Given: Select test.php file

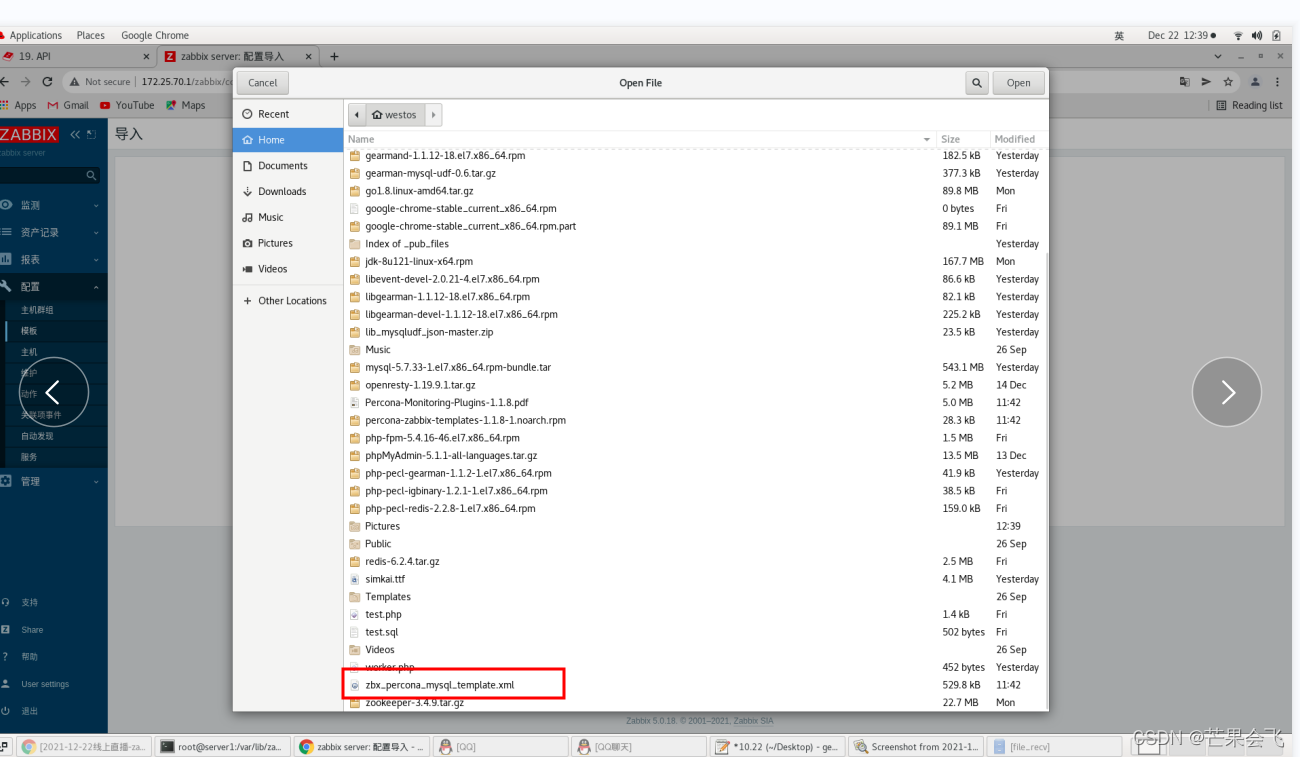Looking at the screenshot, I should (x=696, y=614).
